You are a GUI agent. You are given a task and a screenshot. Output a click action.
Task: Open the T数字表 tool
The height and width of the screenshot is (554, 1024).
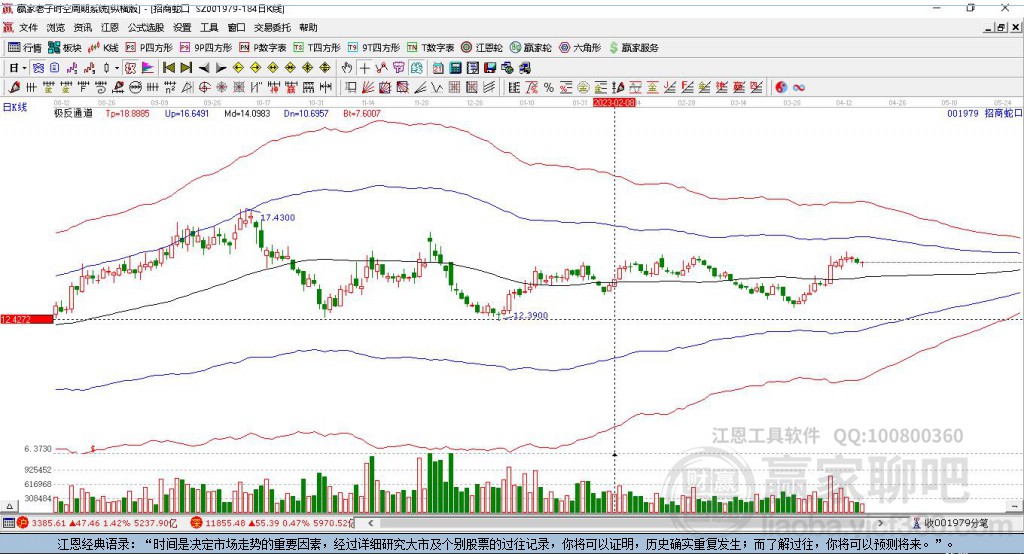pyautogui.click(x=430, y=48)
